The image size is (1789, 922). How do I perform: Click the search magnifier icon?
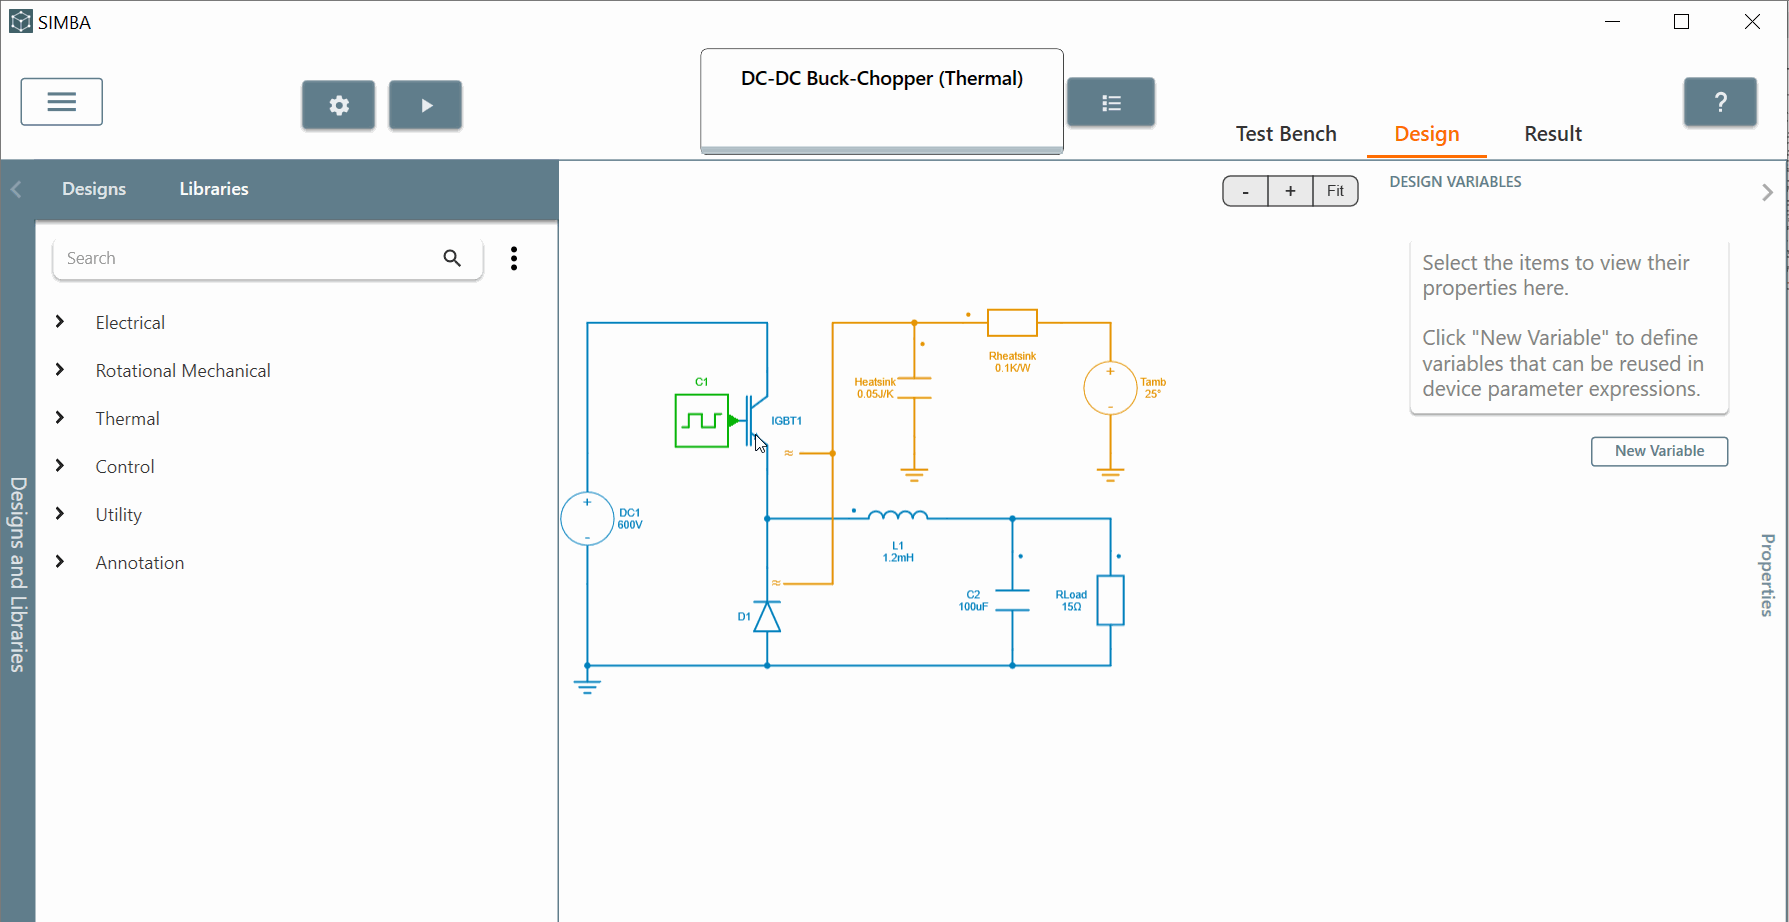[452, 258]
